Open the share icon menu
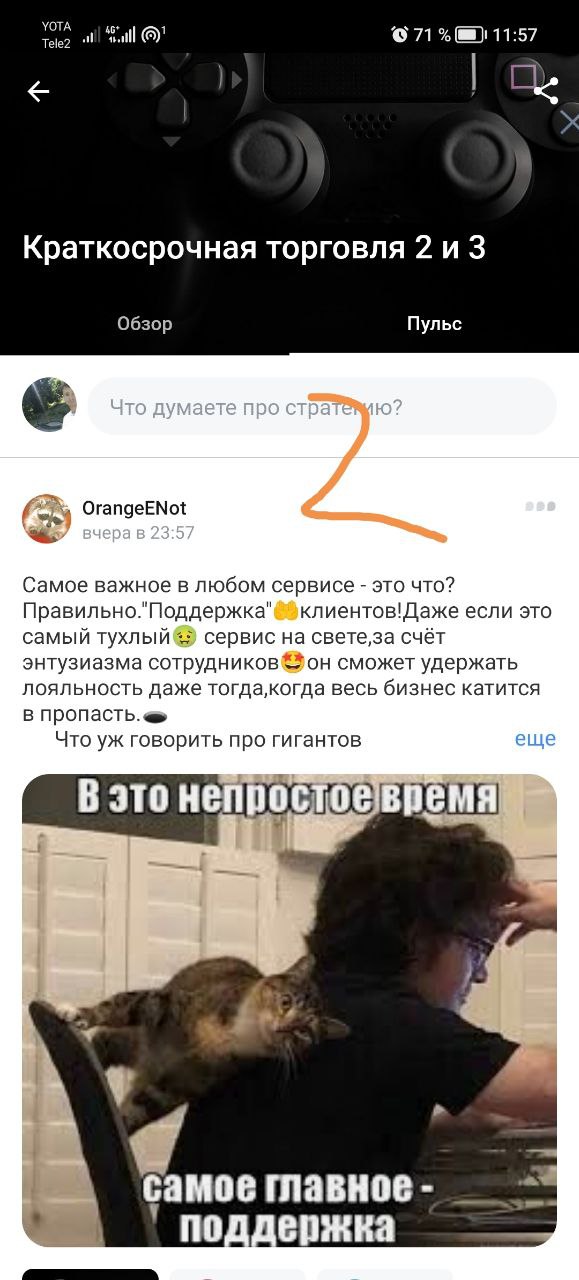579x1280 pixels. (x=546, y=91)
